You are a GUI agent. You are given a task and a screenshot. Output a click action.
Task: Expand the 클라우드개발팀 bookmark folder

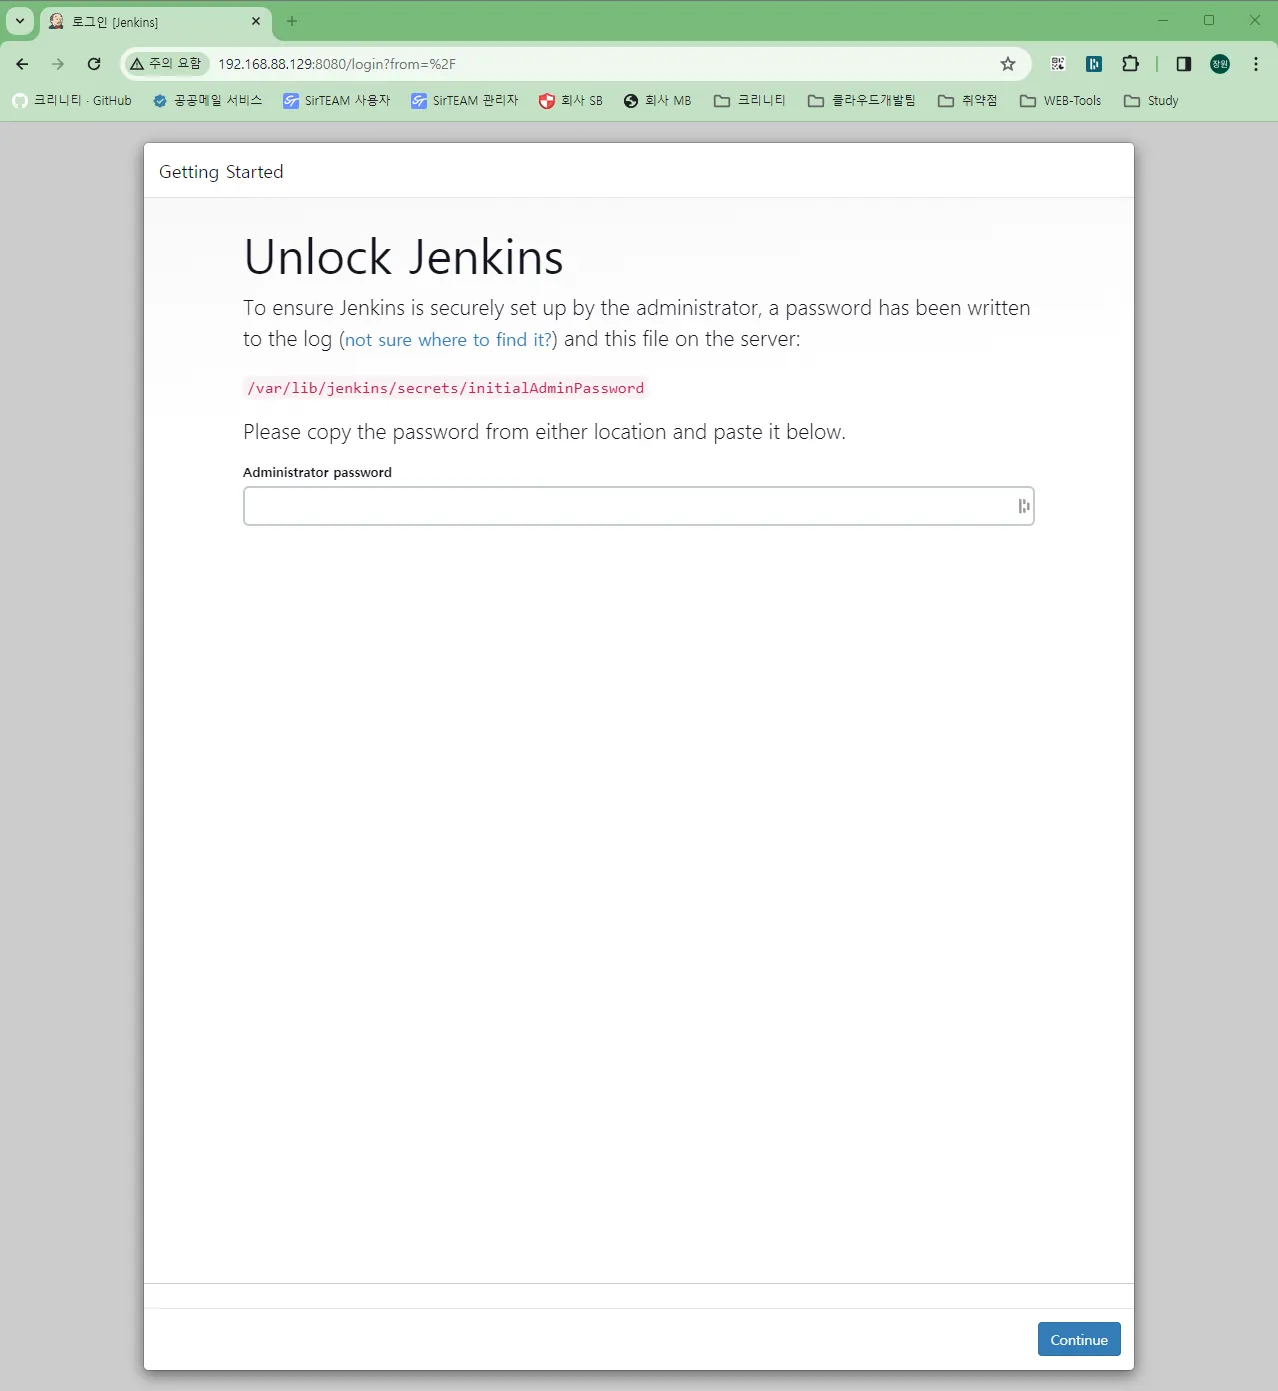(862, 101)
